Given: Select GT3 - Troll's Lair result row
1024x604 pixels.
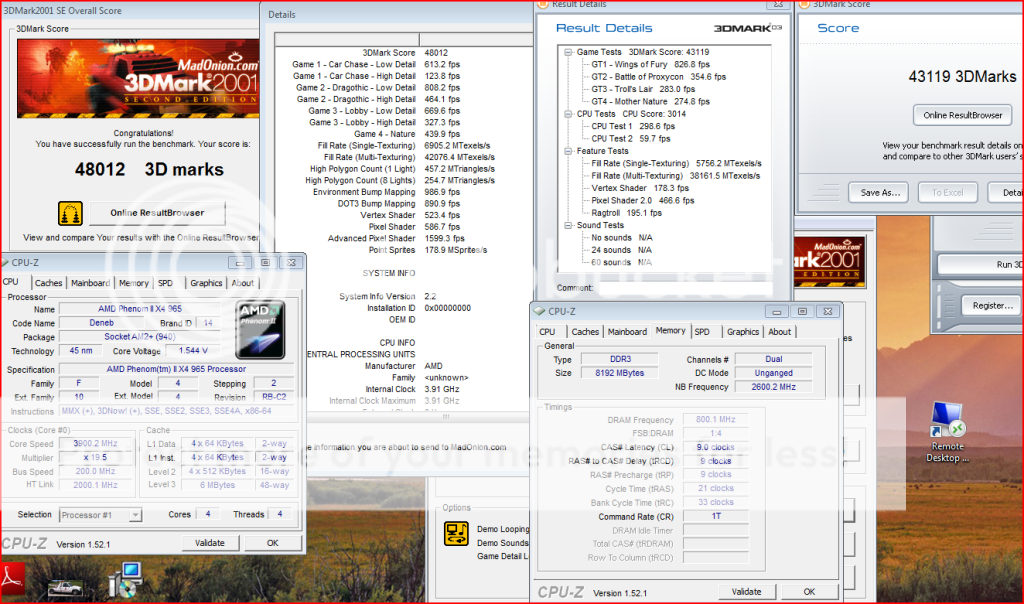Looking at the screenshot, I should click(643, 89).
